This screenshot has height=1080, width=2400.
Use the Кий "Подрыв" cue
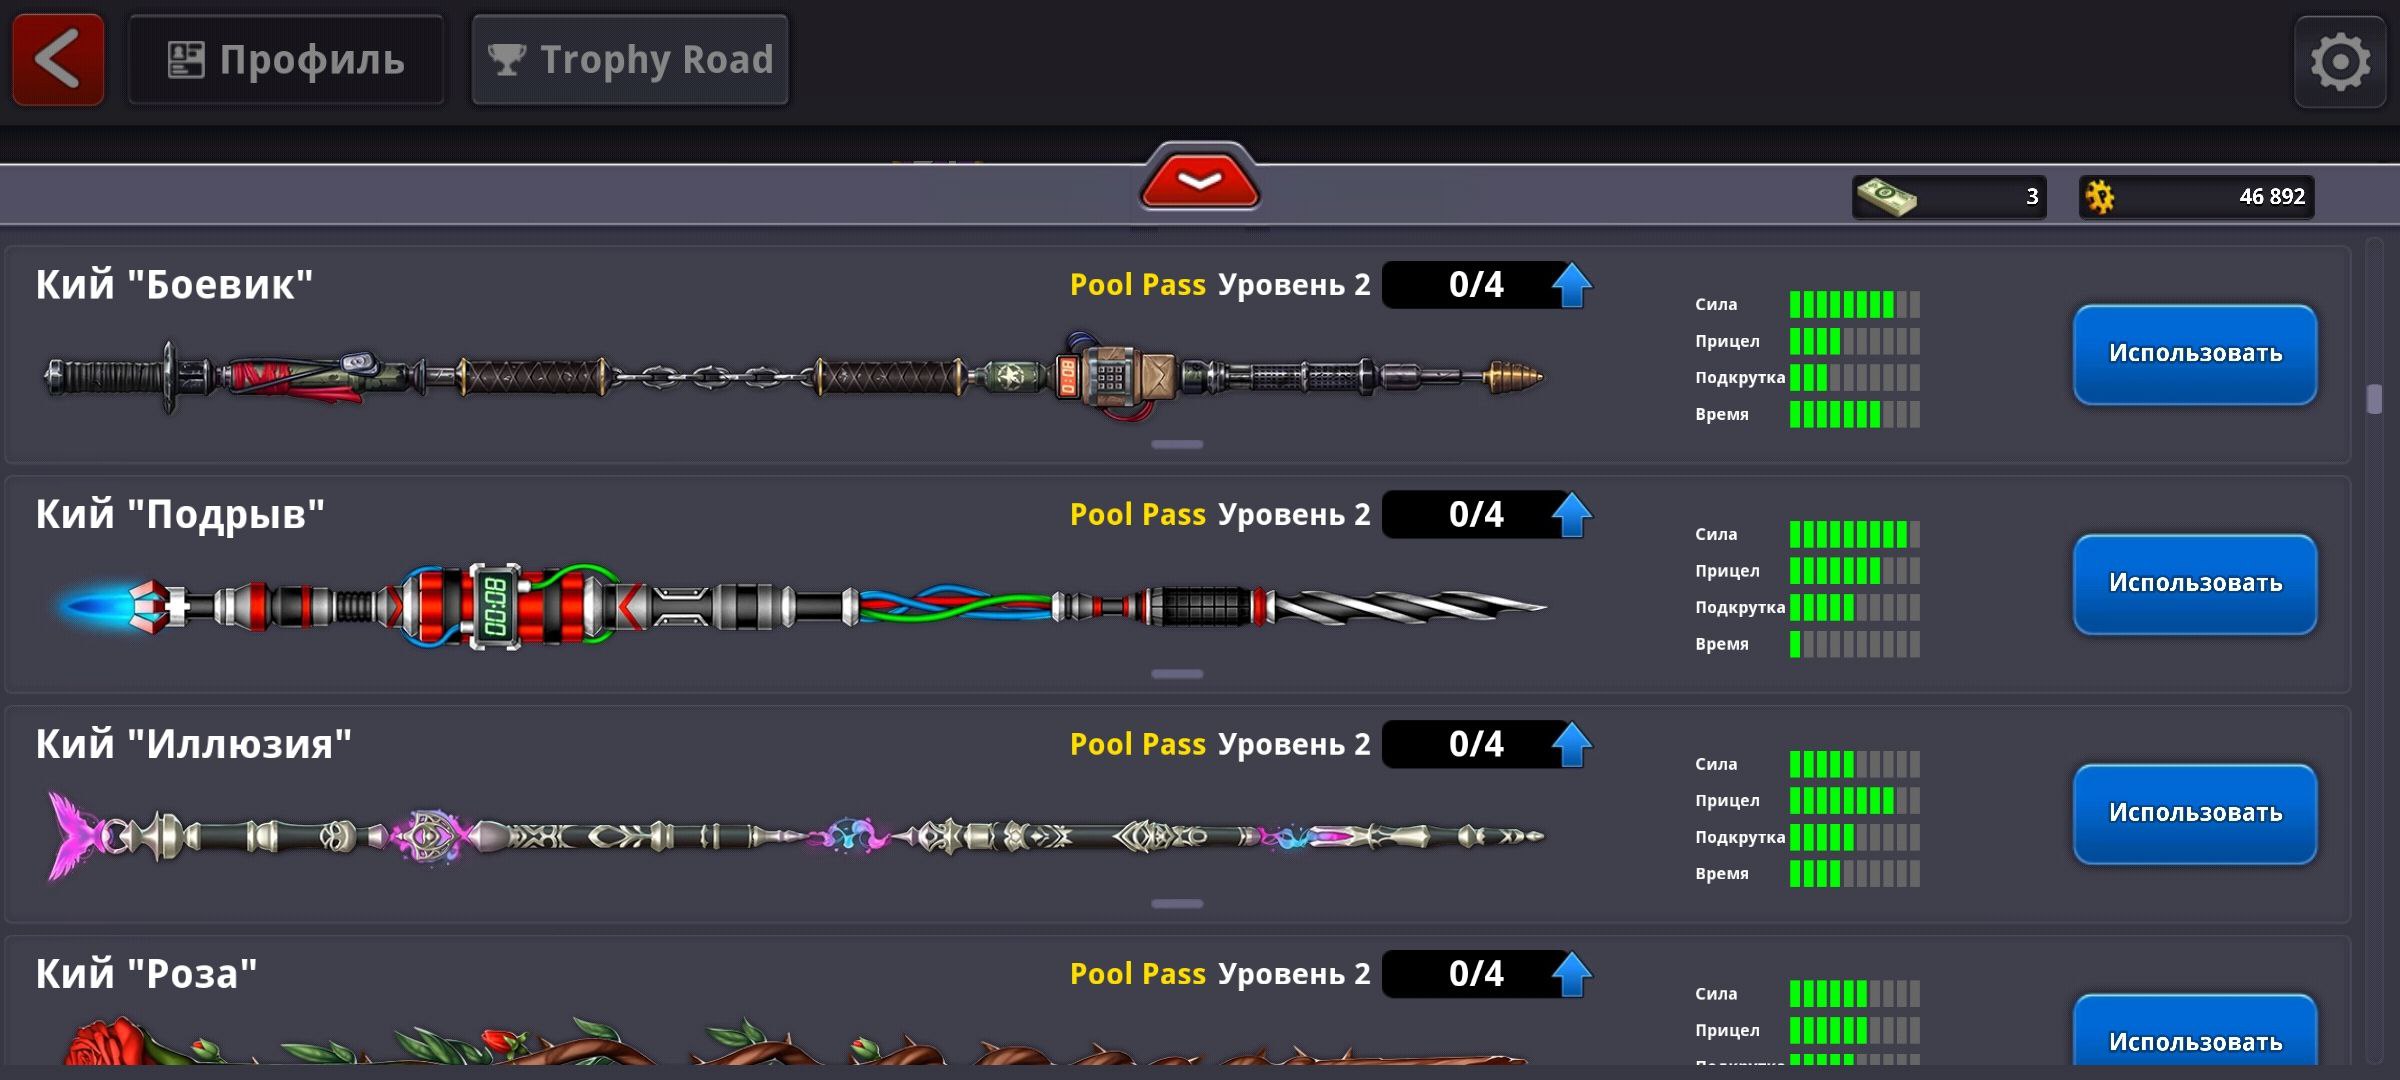[2195, 584]
